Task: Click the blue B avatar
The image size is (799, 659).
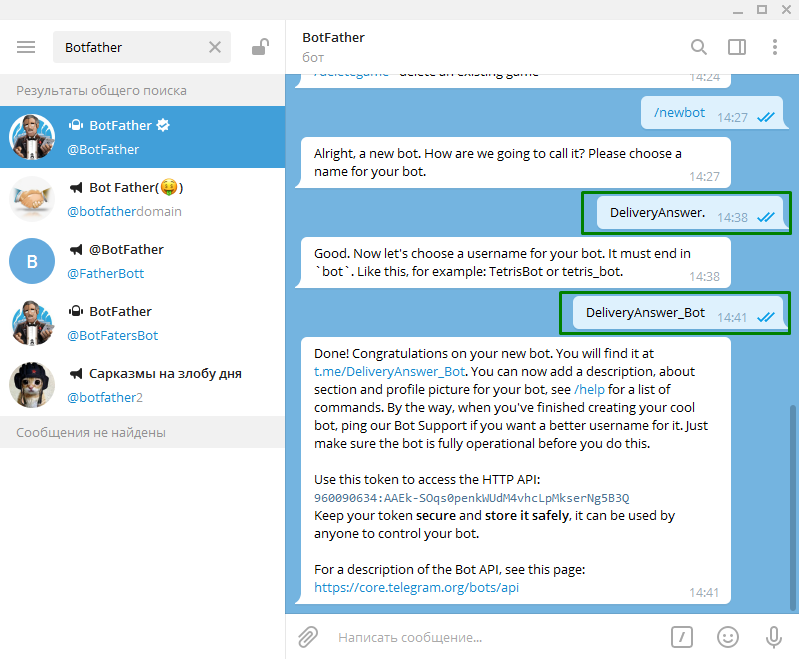Action: point(32,261)
